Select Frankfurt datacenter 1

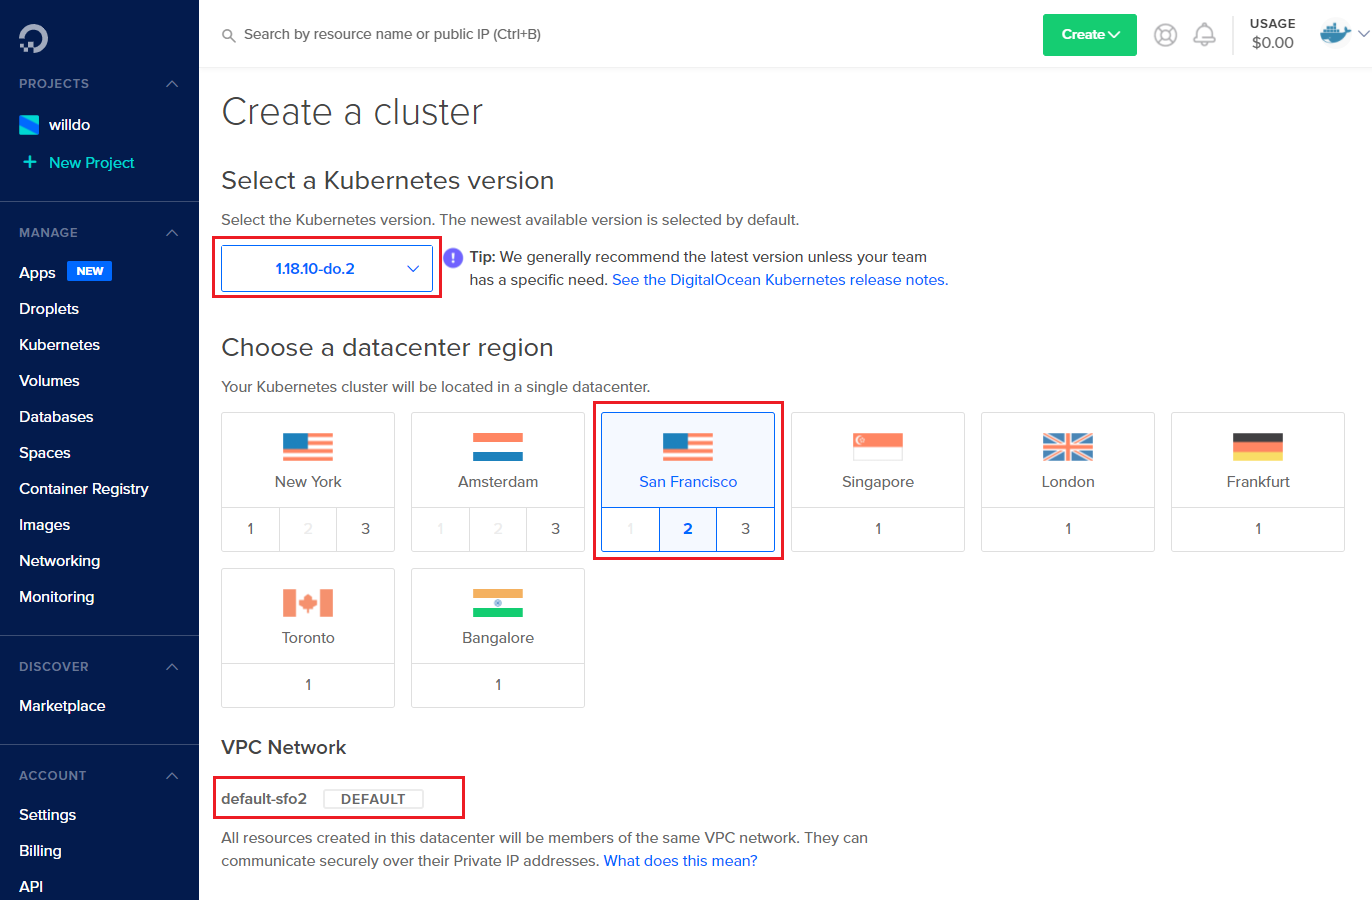1258,529
